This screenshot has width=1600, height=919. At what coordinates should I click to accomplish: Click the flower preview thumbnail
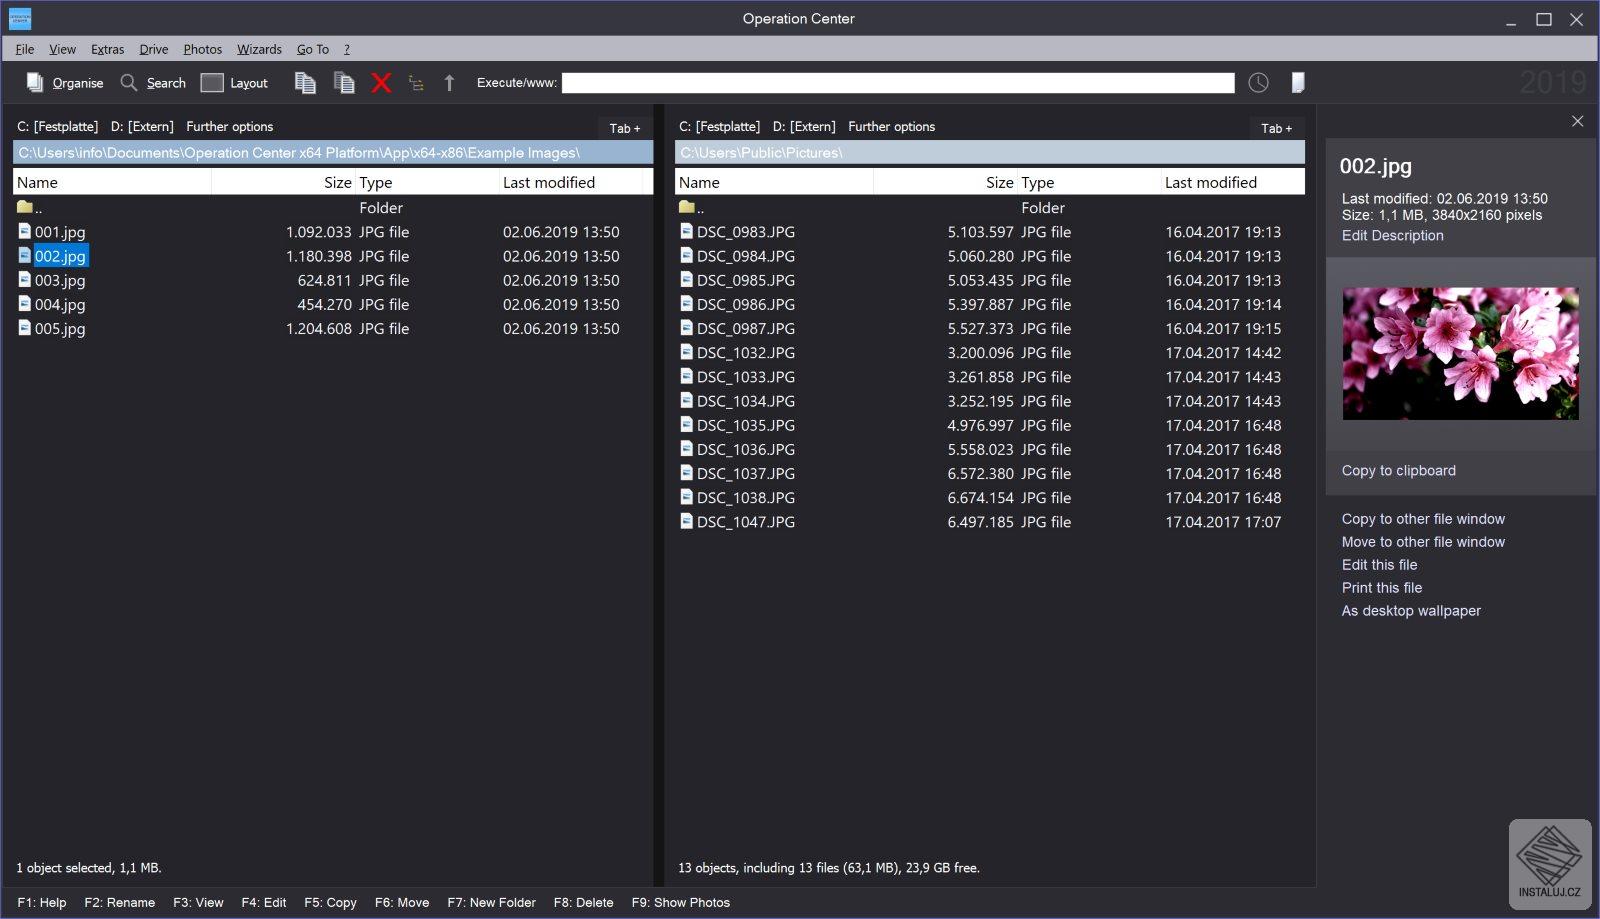pyautogui.click(x=1460, y=353)
